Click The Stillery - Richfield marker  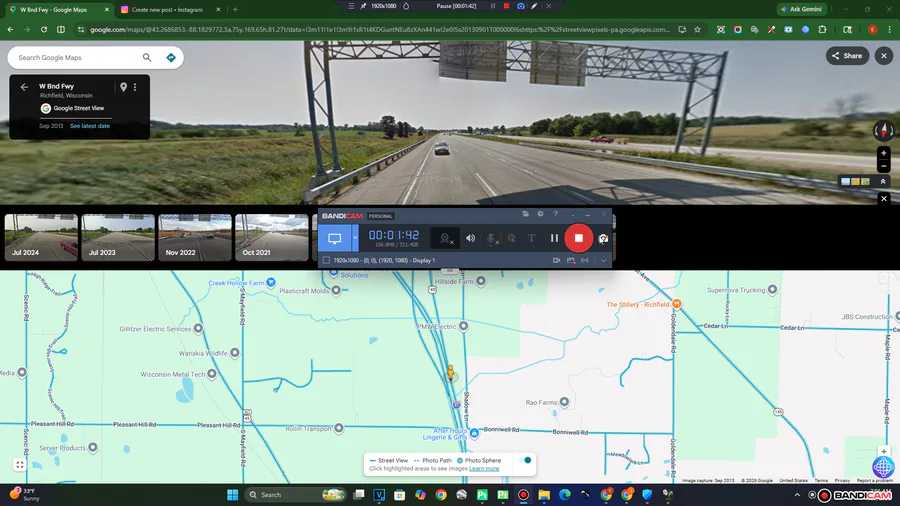tap(677, 303)
